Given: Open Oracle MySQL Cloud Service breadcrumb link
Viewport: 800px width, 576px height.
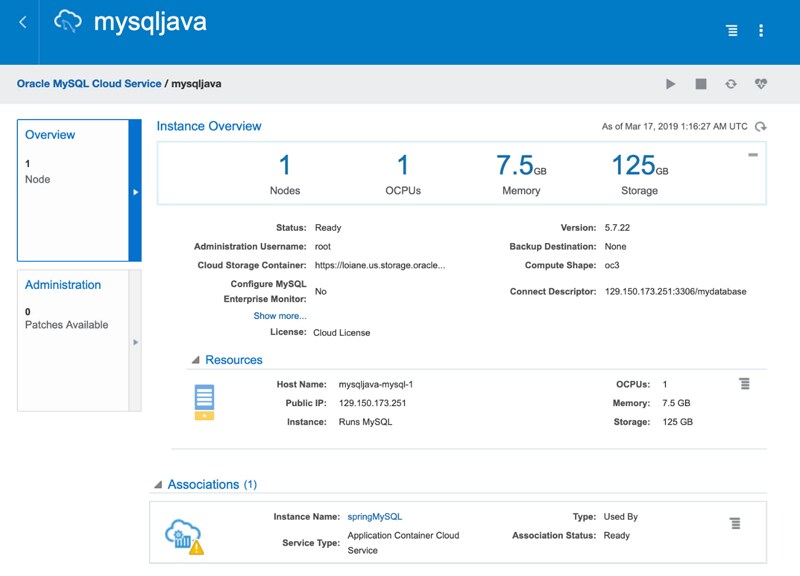Looking at the screenshot, I should click(89, 84).
